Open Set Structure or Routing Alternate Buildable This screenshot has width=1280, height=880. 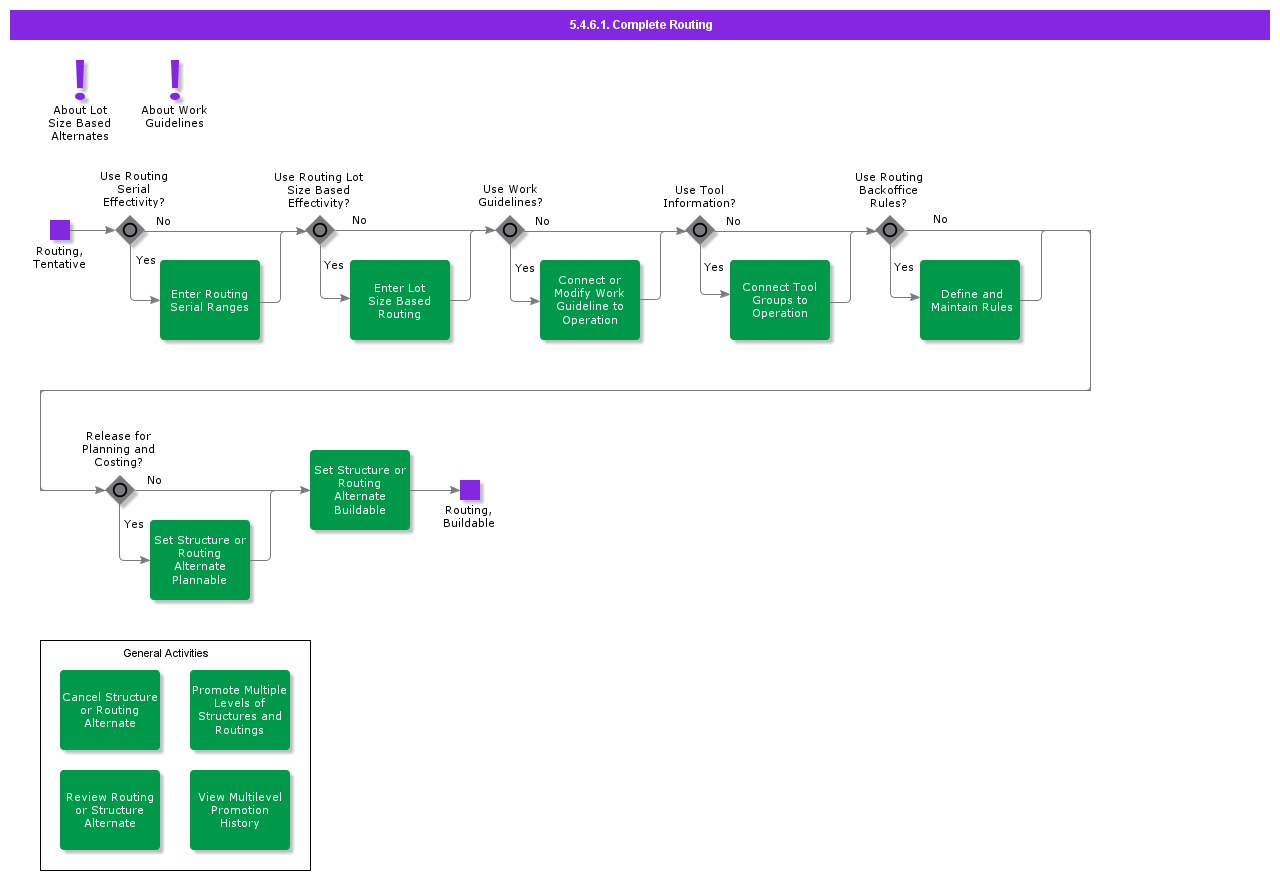point(360,490)
